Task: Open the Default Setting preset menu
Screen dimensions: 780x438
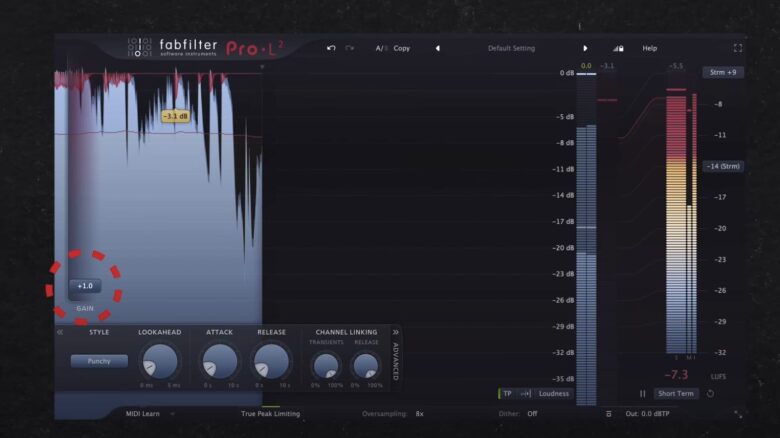Action: click(x=511, y=48)
